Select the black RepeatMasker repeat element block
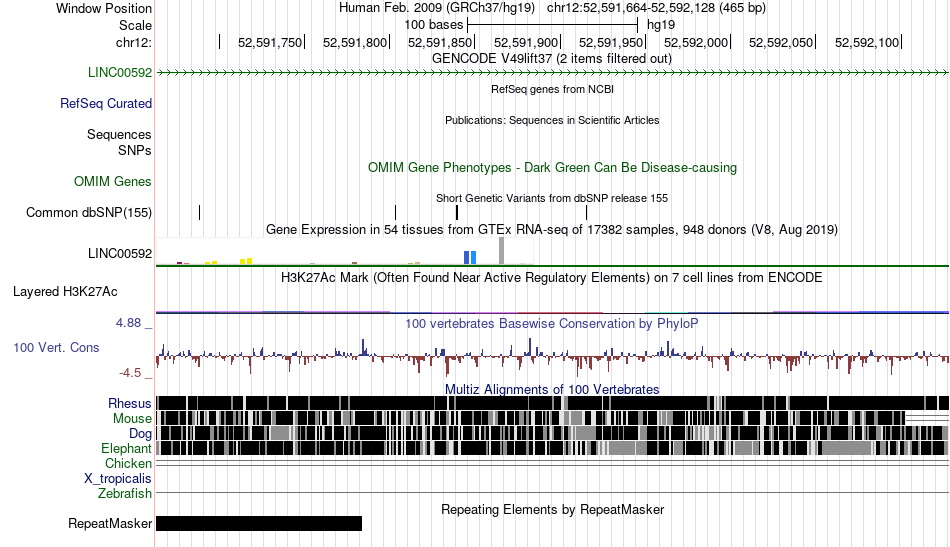Viewport: 950px width, 547px height. (259, 523)
